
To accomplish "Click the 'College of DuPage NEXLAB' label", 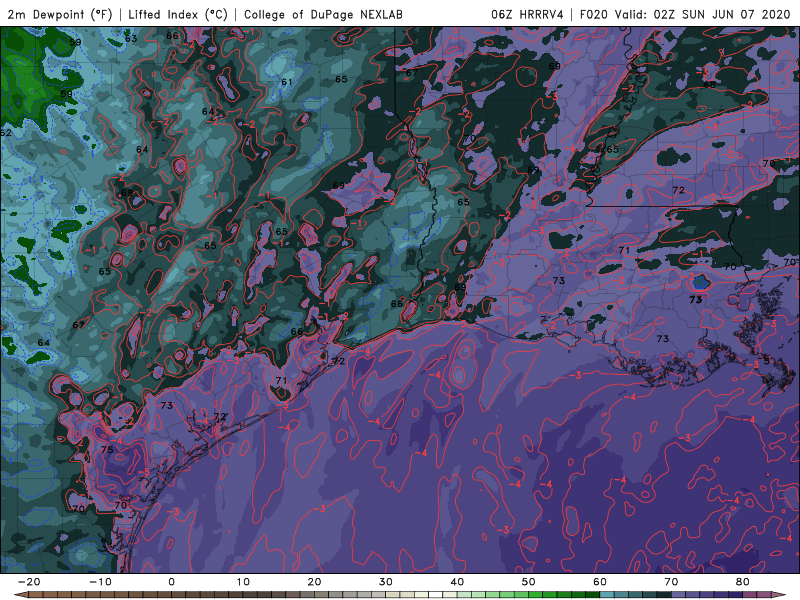I will click(323, 14).
